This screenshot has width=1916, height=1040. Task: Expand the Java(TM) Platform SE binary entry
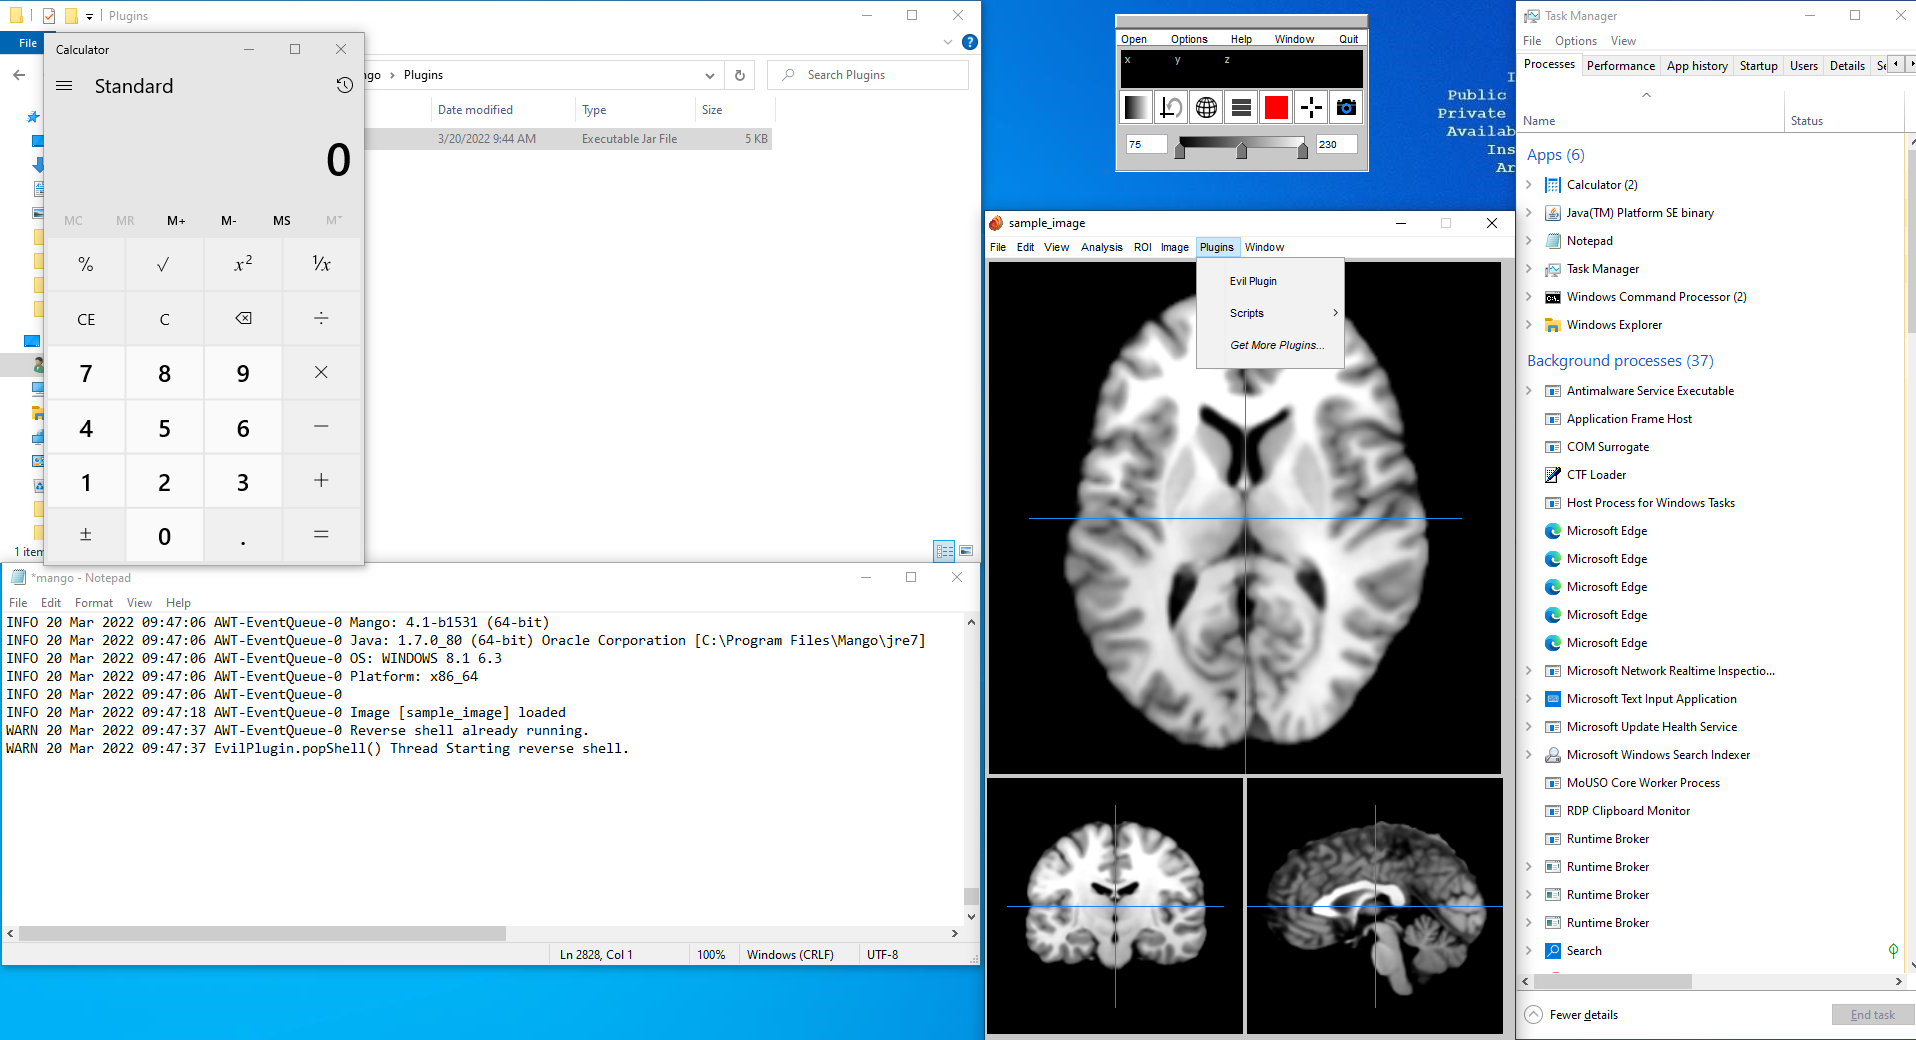(1529, 213)
